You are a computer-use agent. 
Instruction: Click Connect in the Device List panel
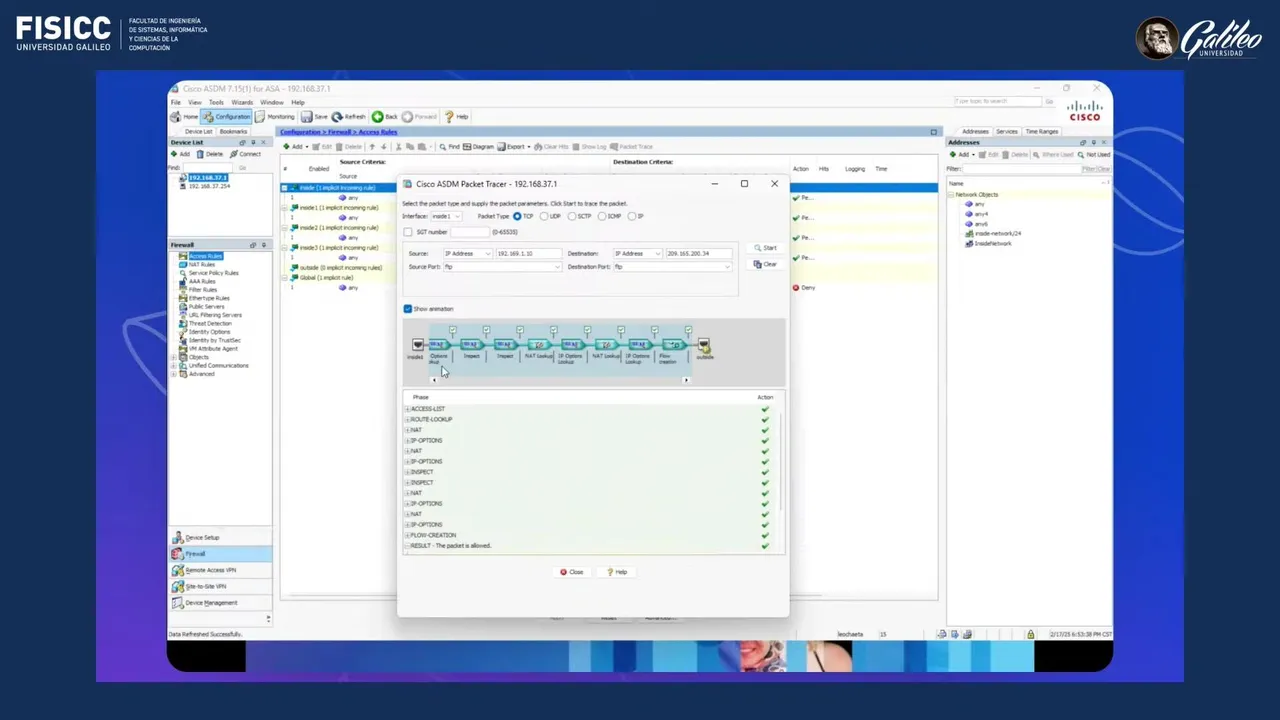click(245, 154)
